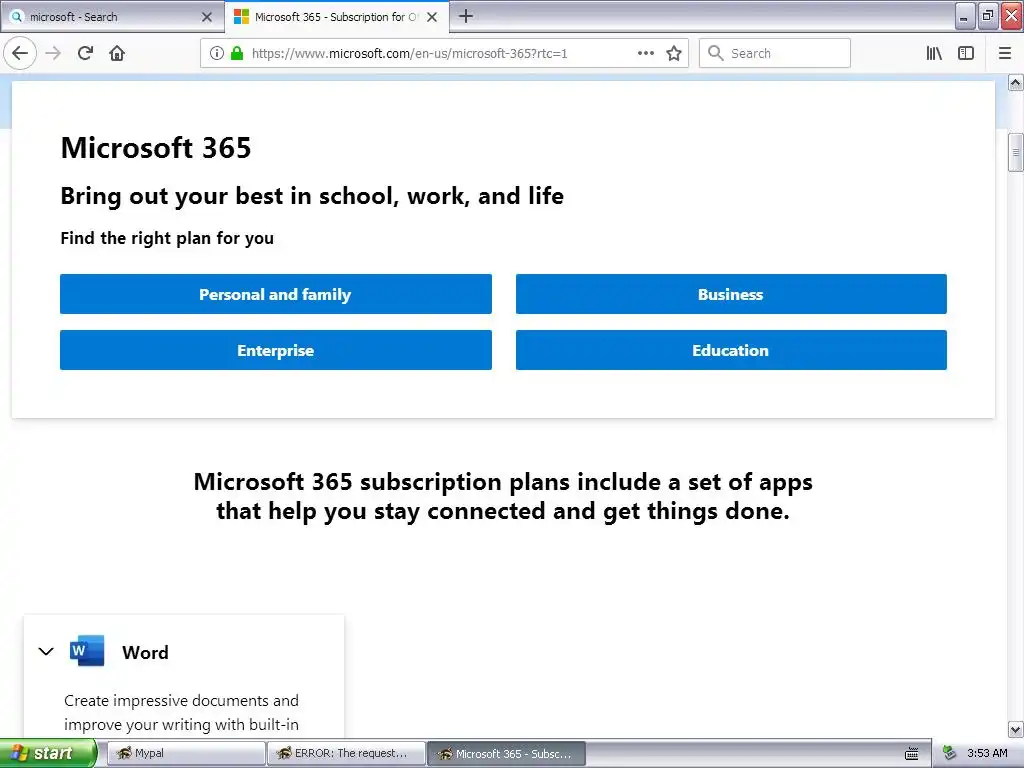Choose the Personal and family plan
1024x768 pixels.
[276, 294]
